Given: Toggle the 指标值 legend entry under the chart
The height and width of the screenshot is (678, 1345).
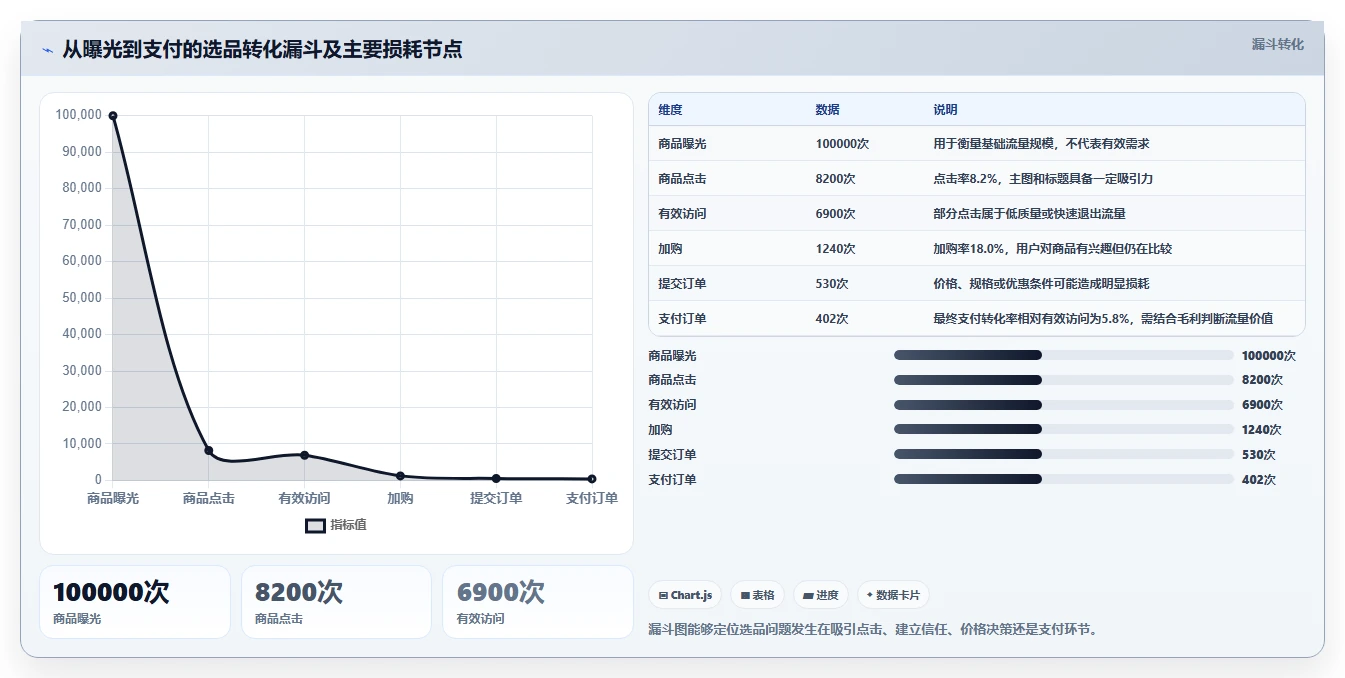Looking at the screenshot, I should tap(336, 525).
